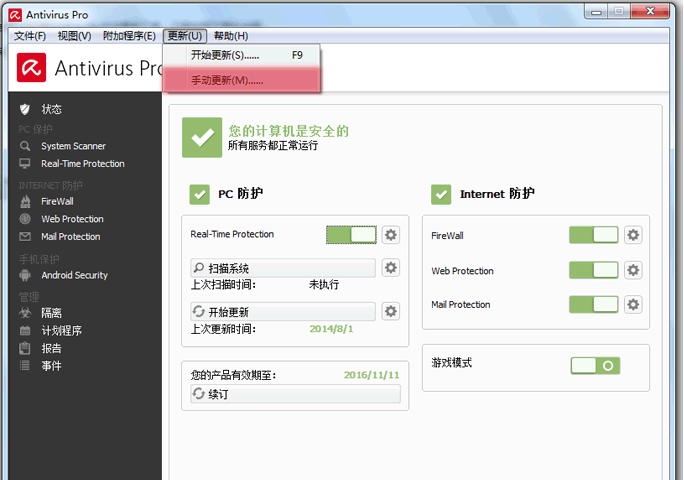Viewport: 684px width, 480px height.
Task: Click the flame icon for FireWall
Action: tap(25, 201)
